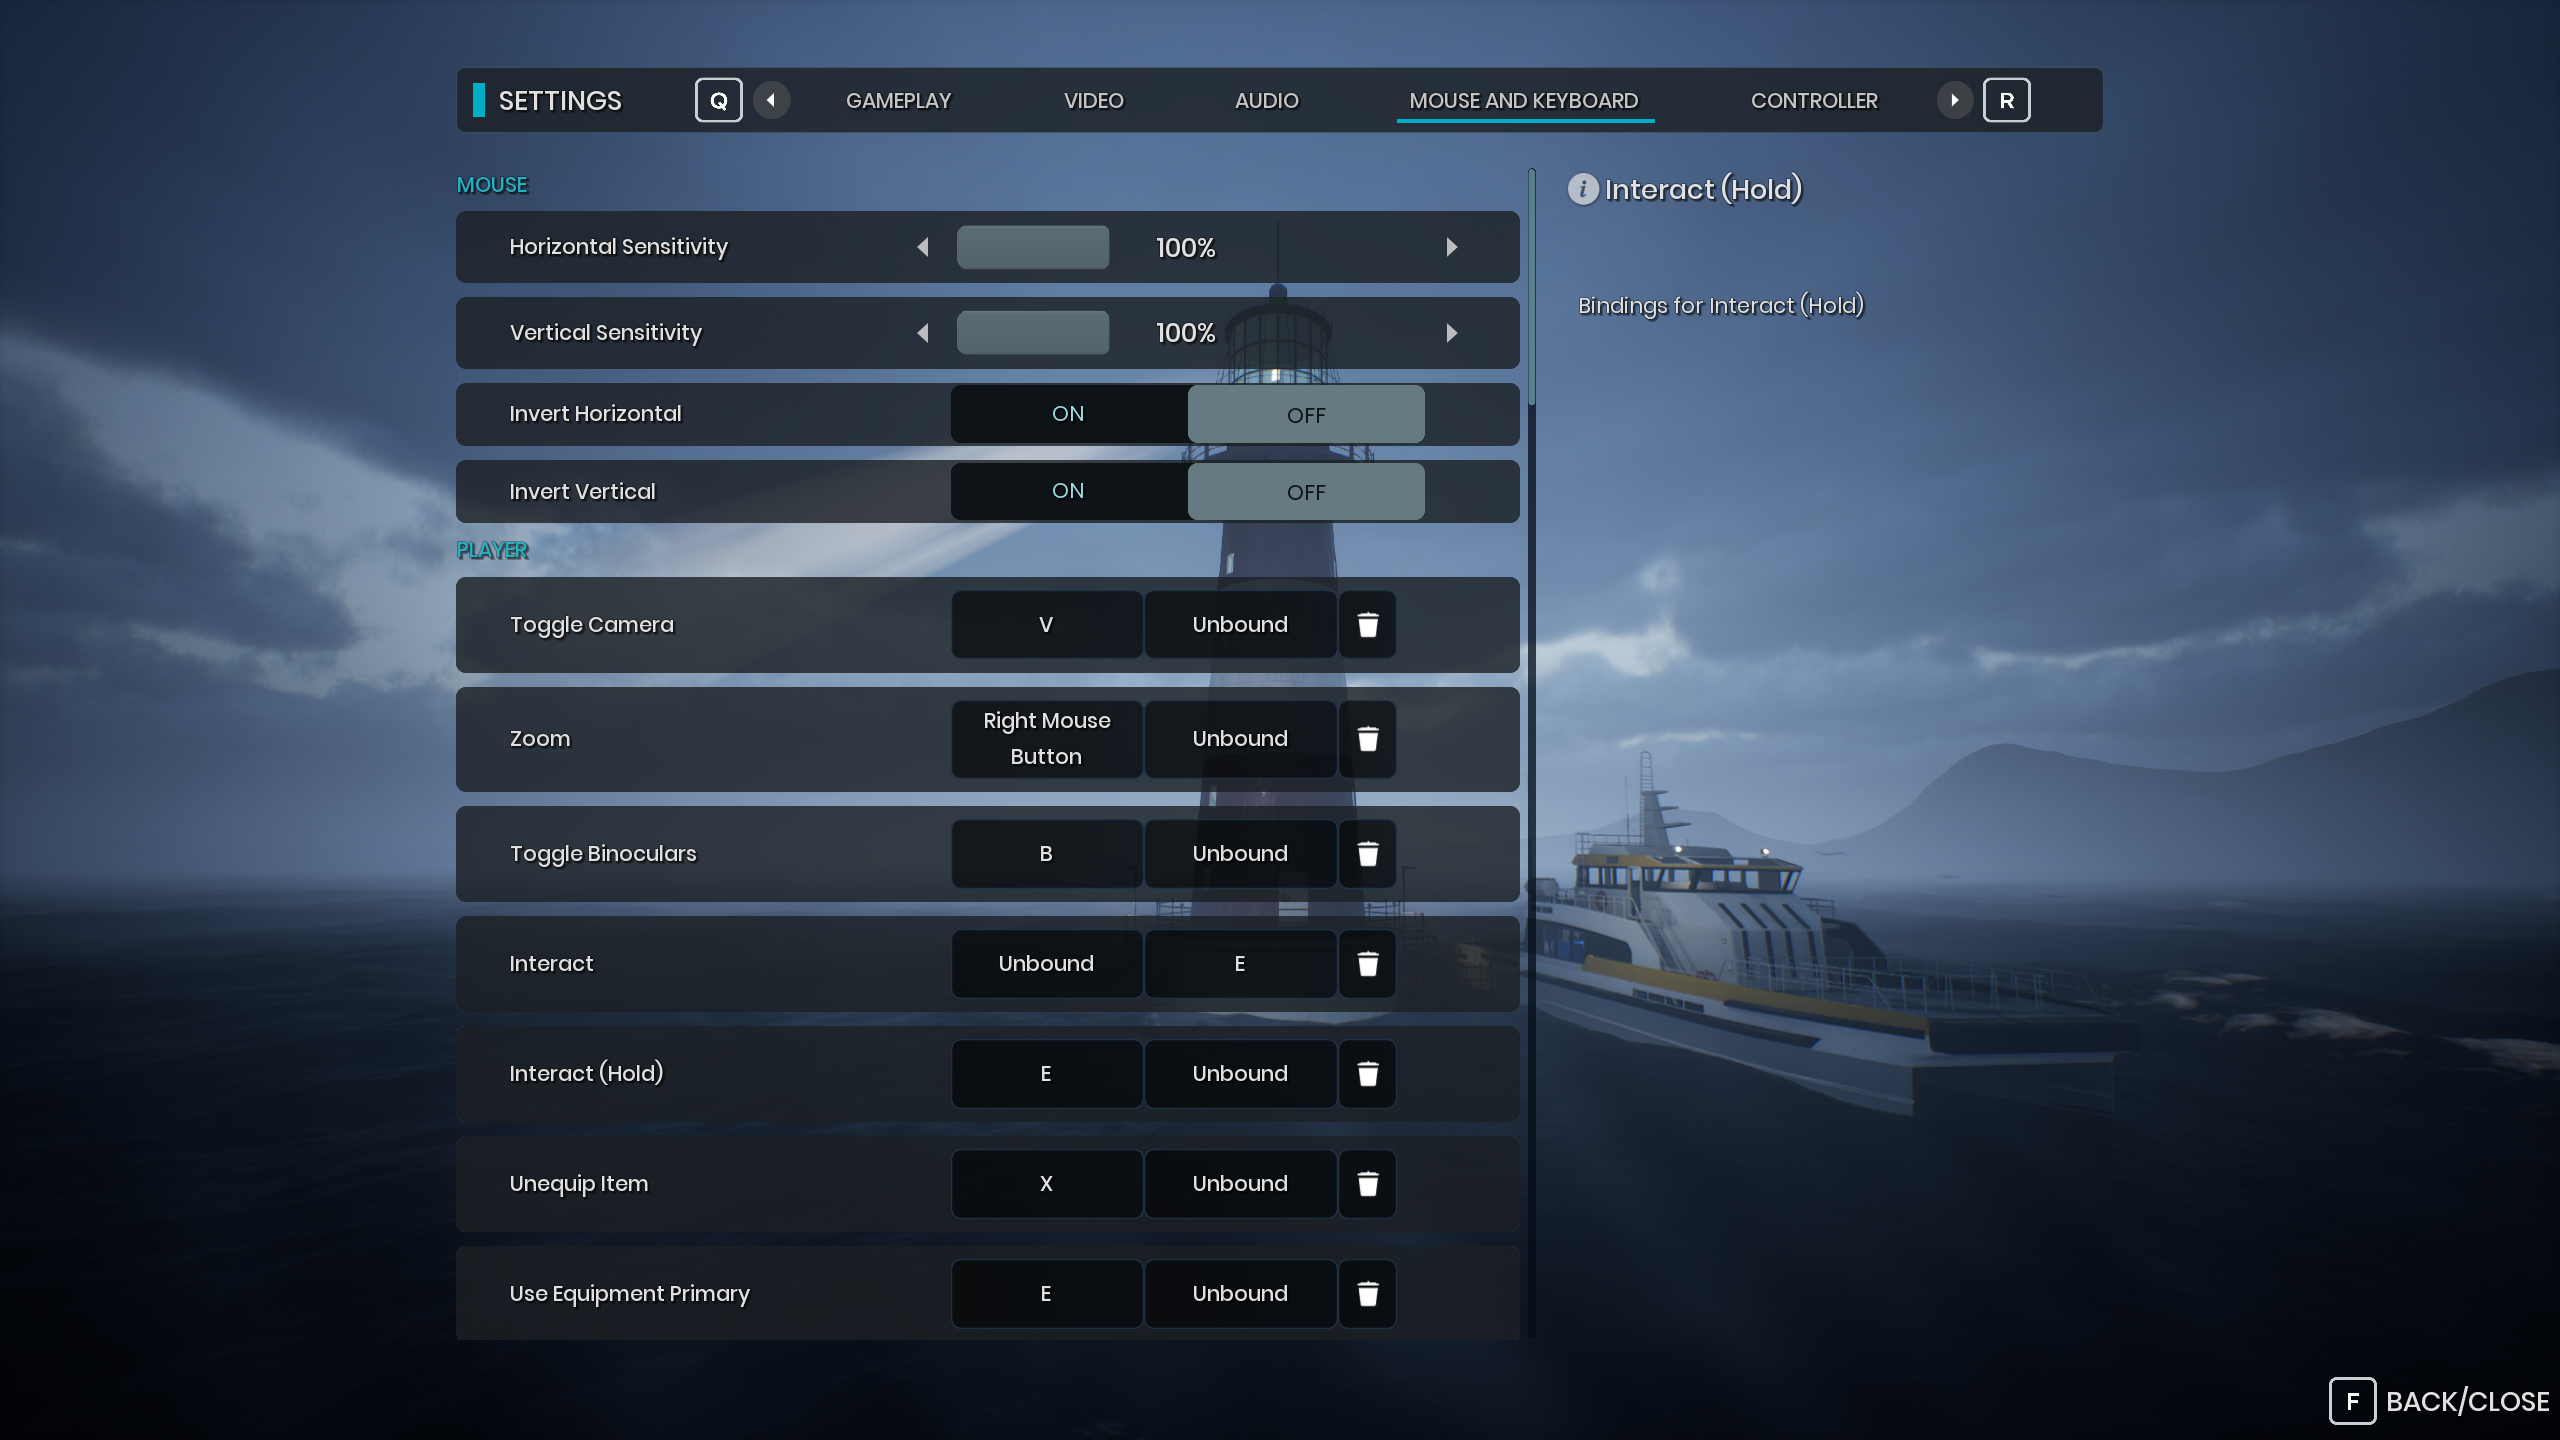The image size is (2560, 1440).
Task: Click the trash icon on the Interact row
Action: click(x=1367, y=964)
